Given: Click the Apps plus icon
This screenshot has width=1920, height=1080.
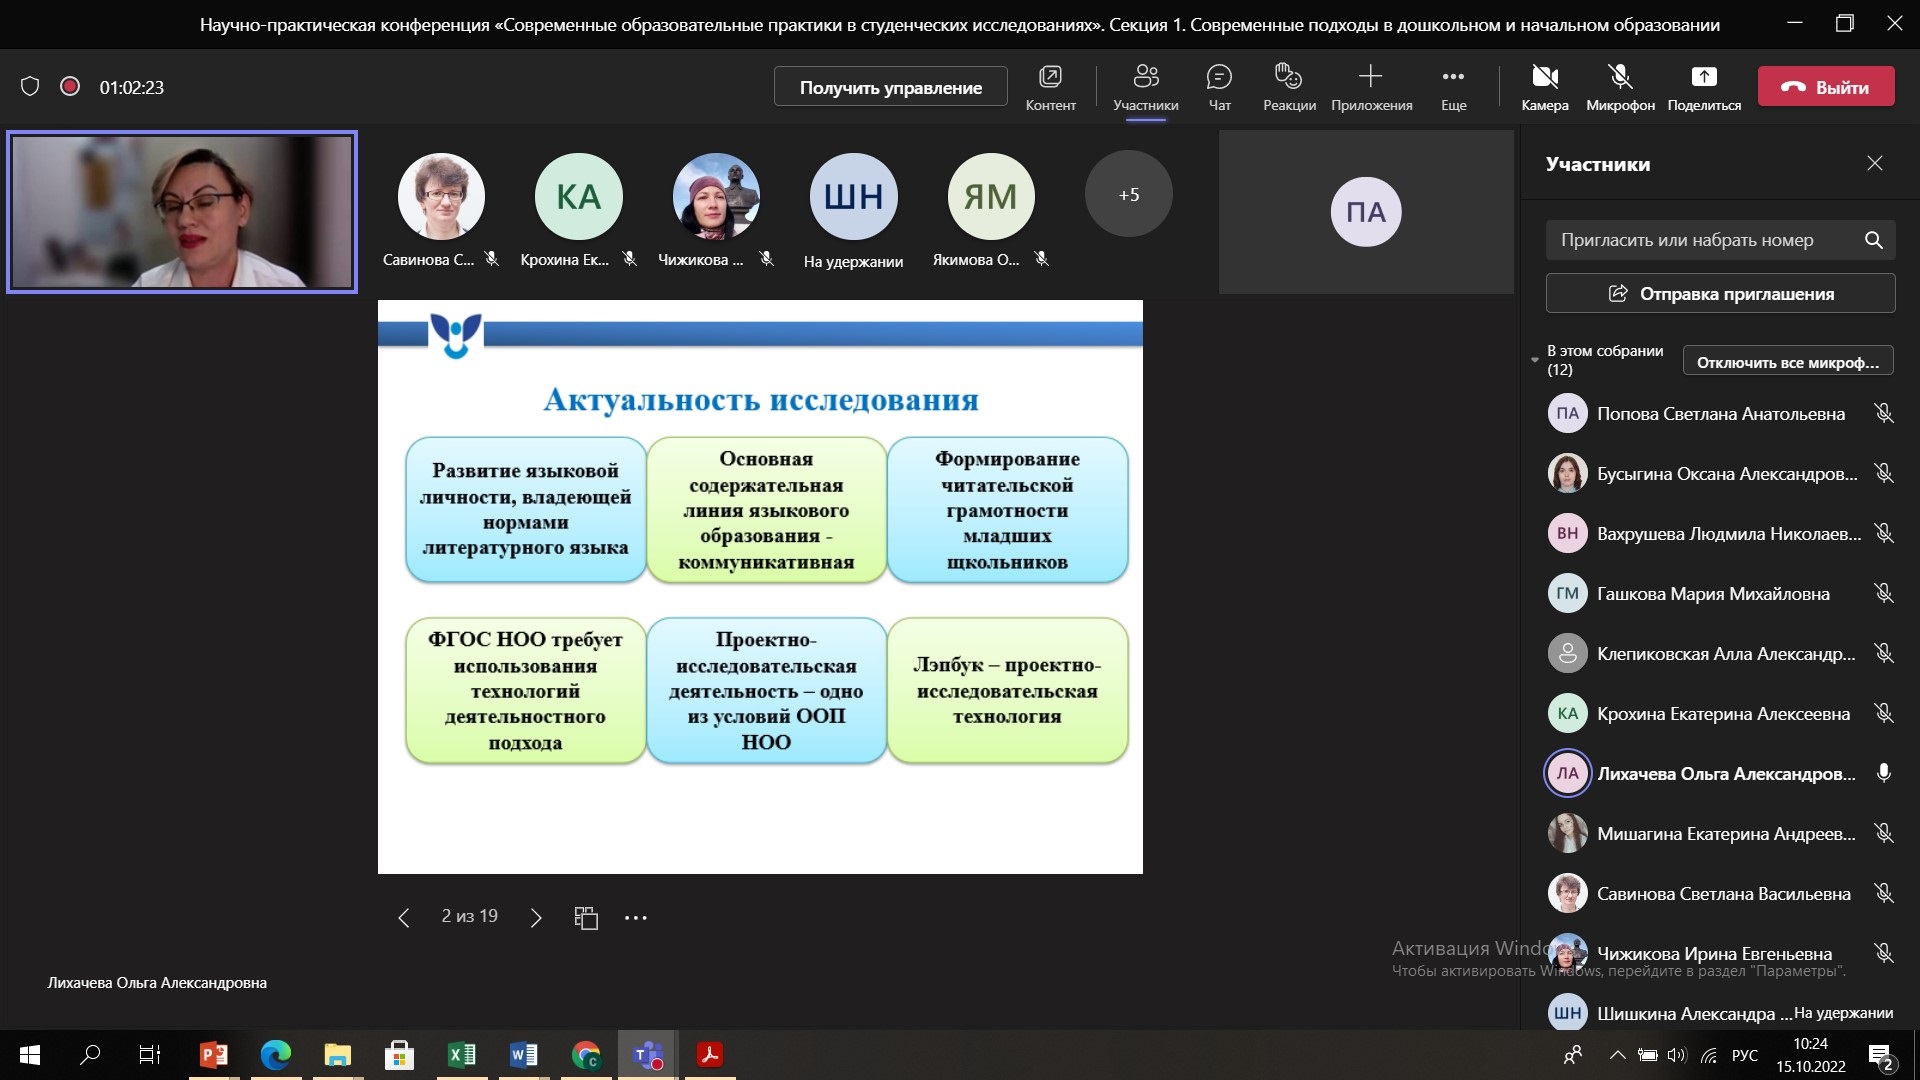Looking at the screenshot, I should (1370, 78).
